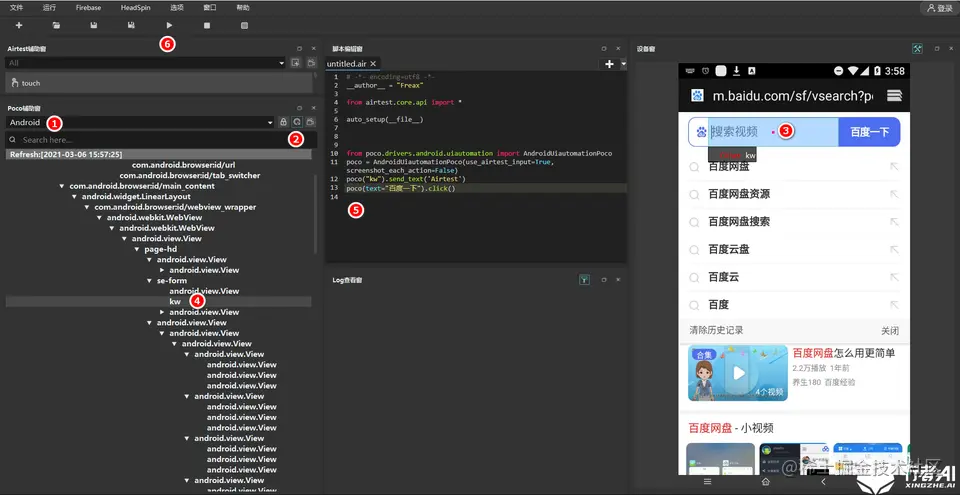Image resolution: width=960 pixels, height=495 pixels.
Task: Open the 百度网盘 video thumbnail labeled 合集
Action: (738, 373)
